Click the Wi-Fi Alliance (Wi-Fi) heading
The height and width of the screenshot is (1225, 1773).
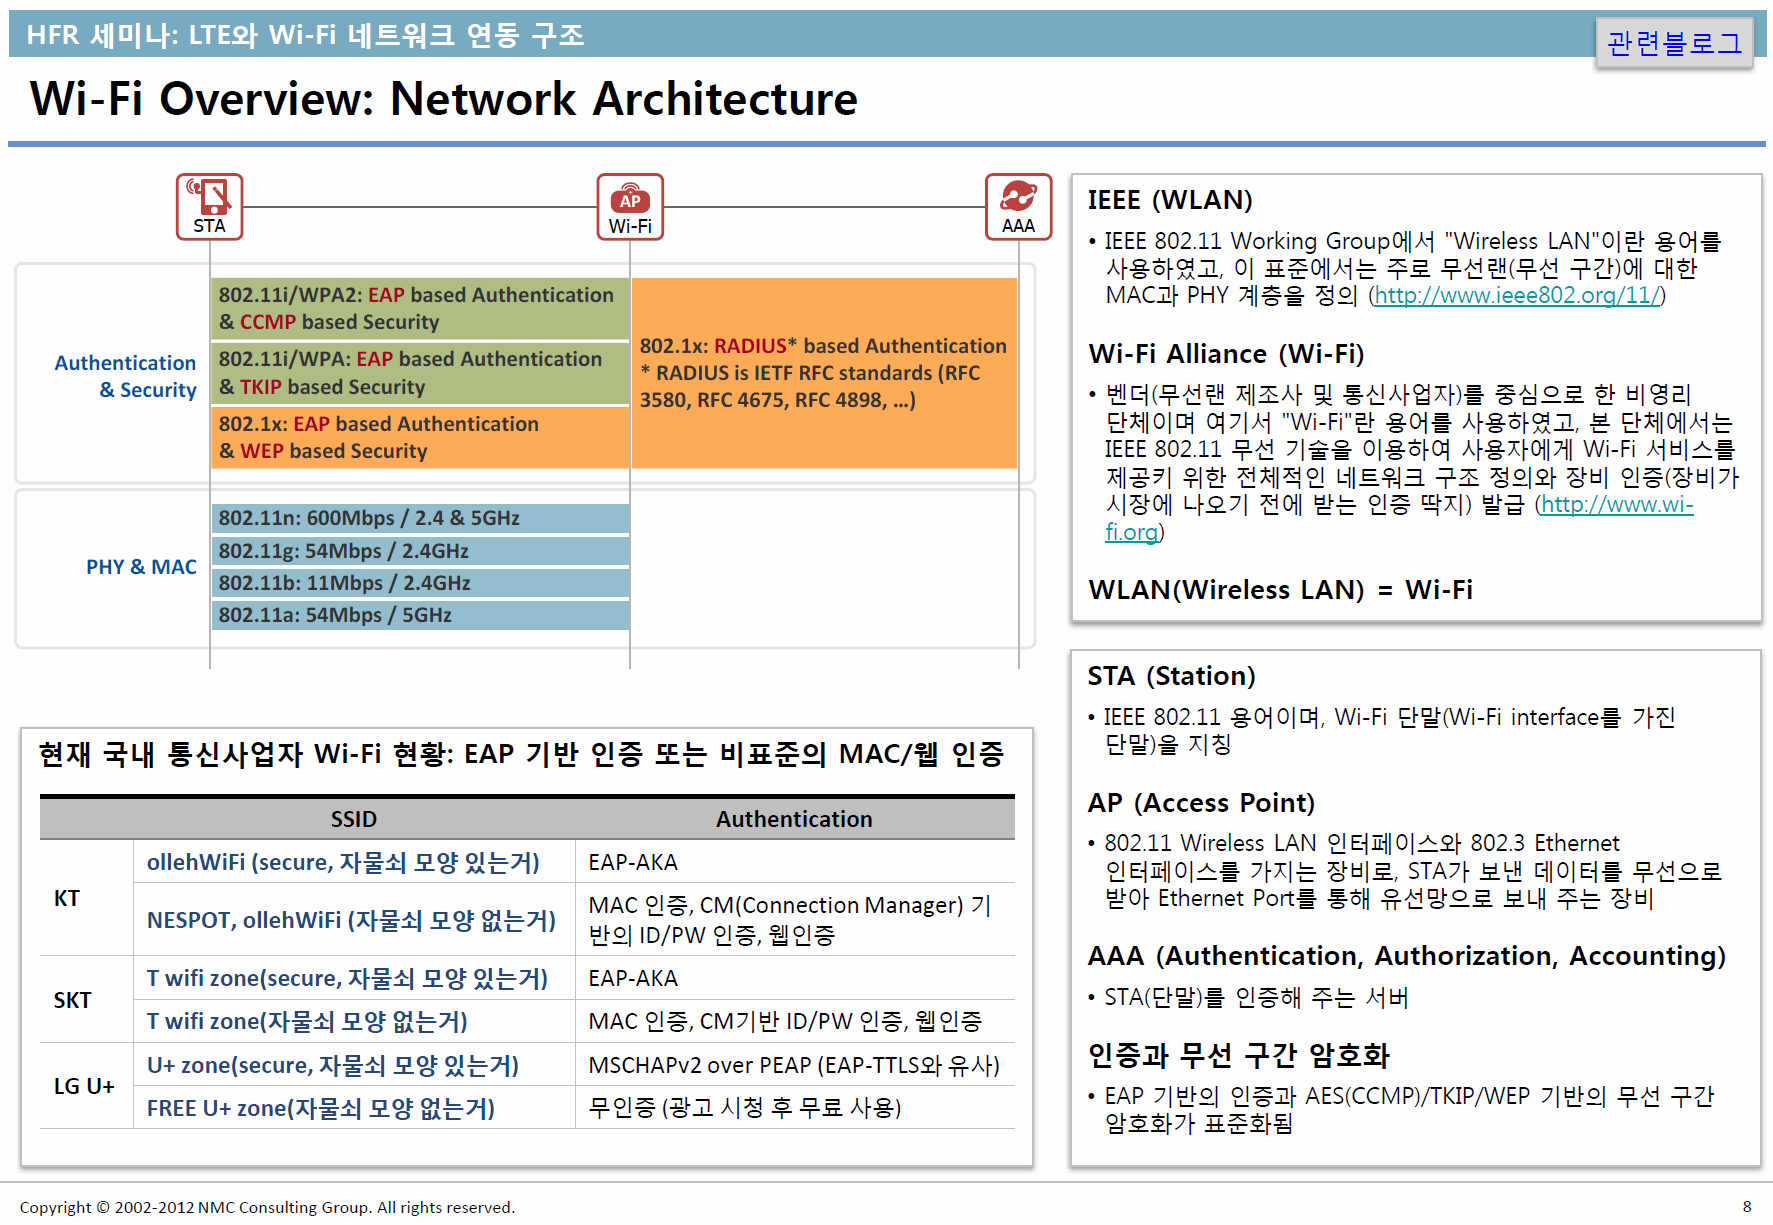pos(1226,354)
